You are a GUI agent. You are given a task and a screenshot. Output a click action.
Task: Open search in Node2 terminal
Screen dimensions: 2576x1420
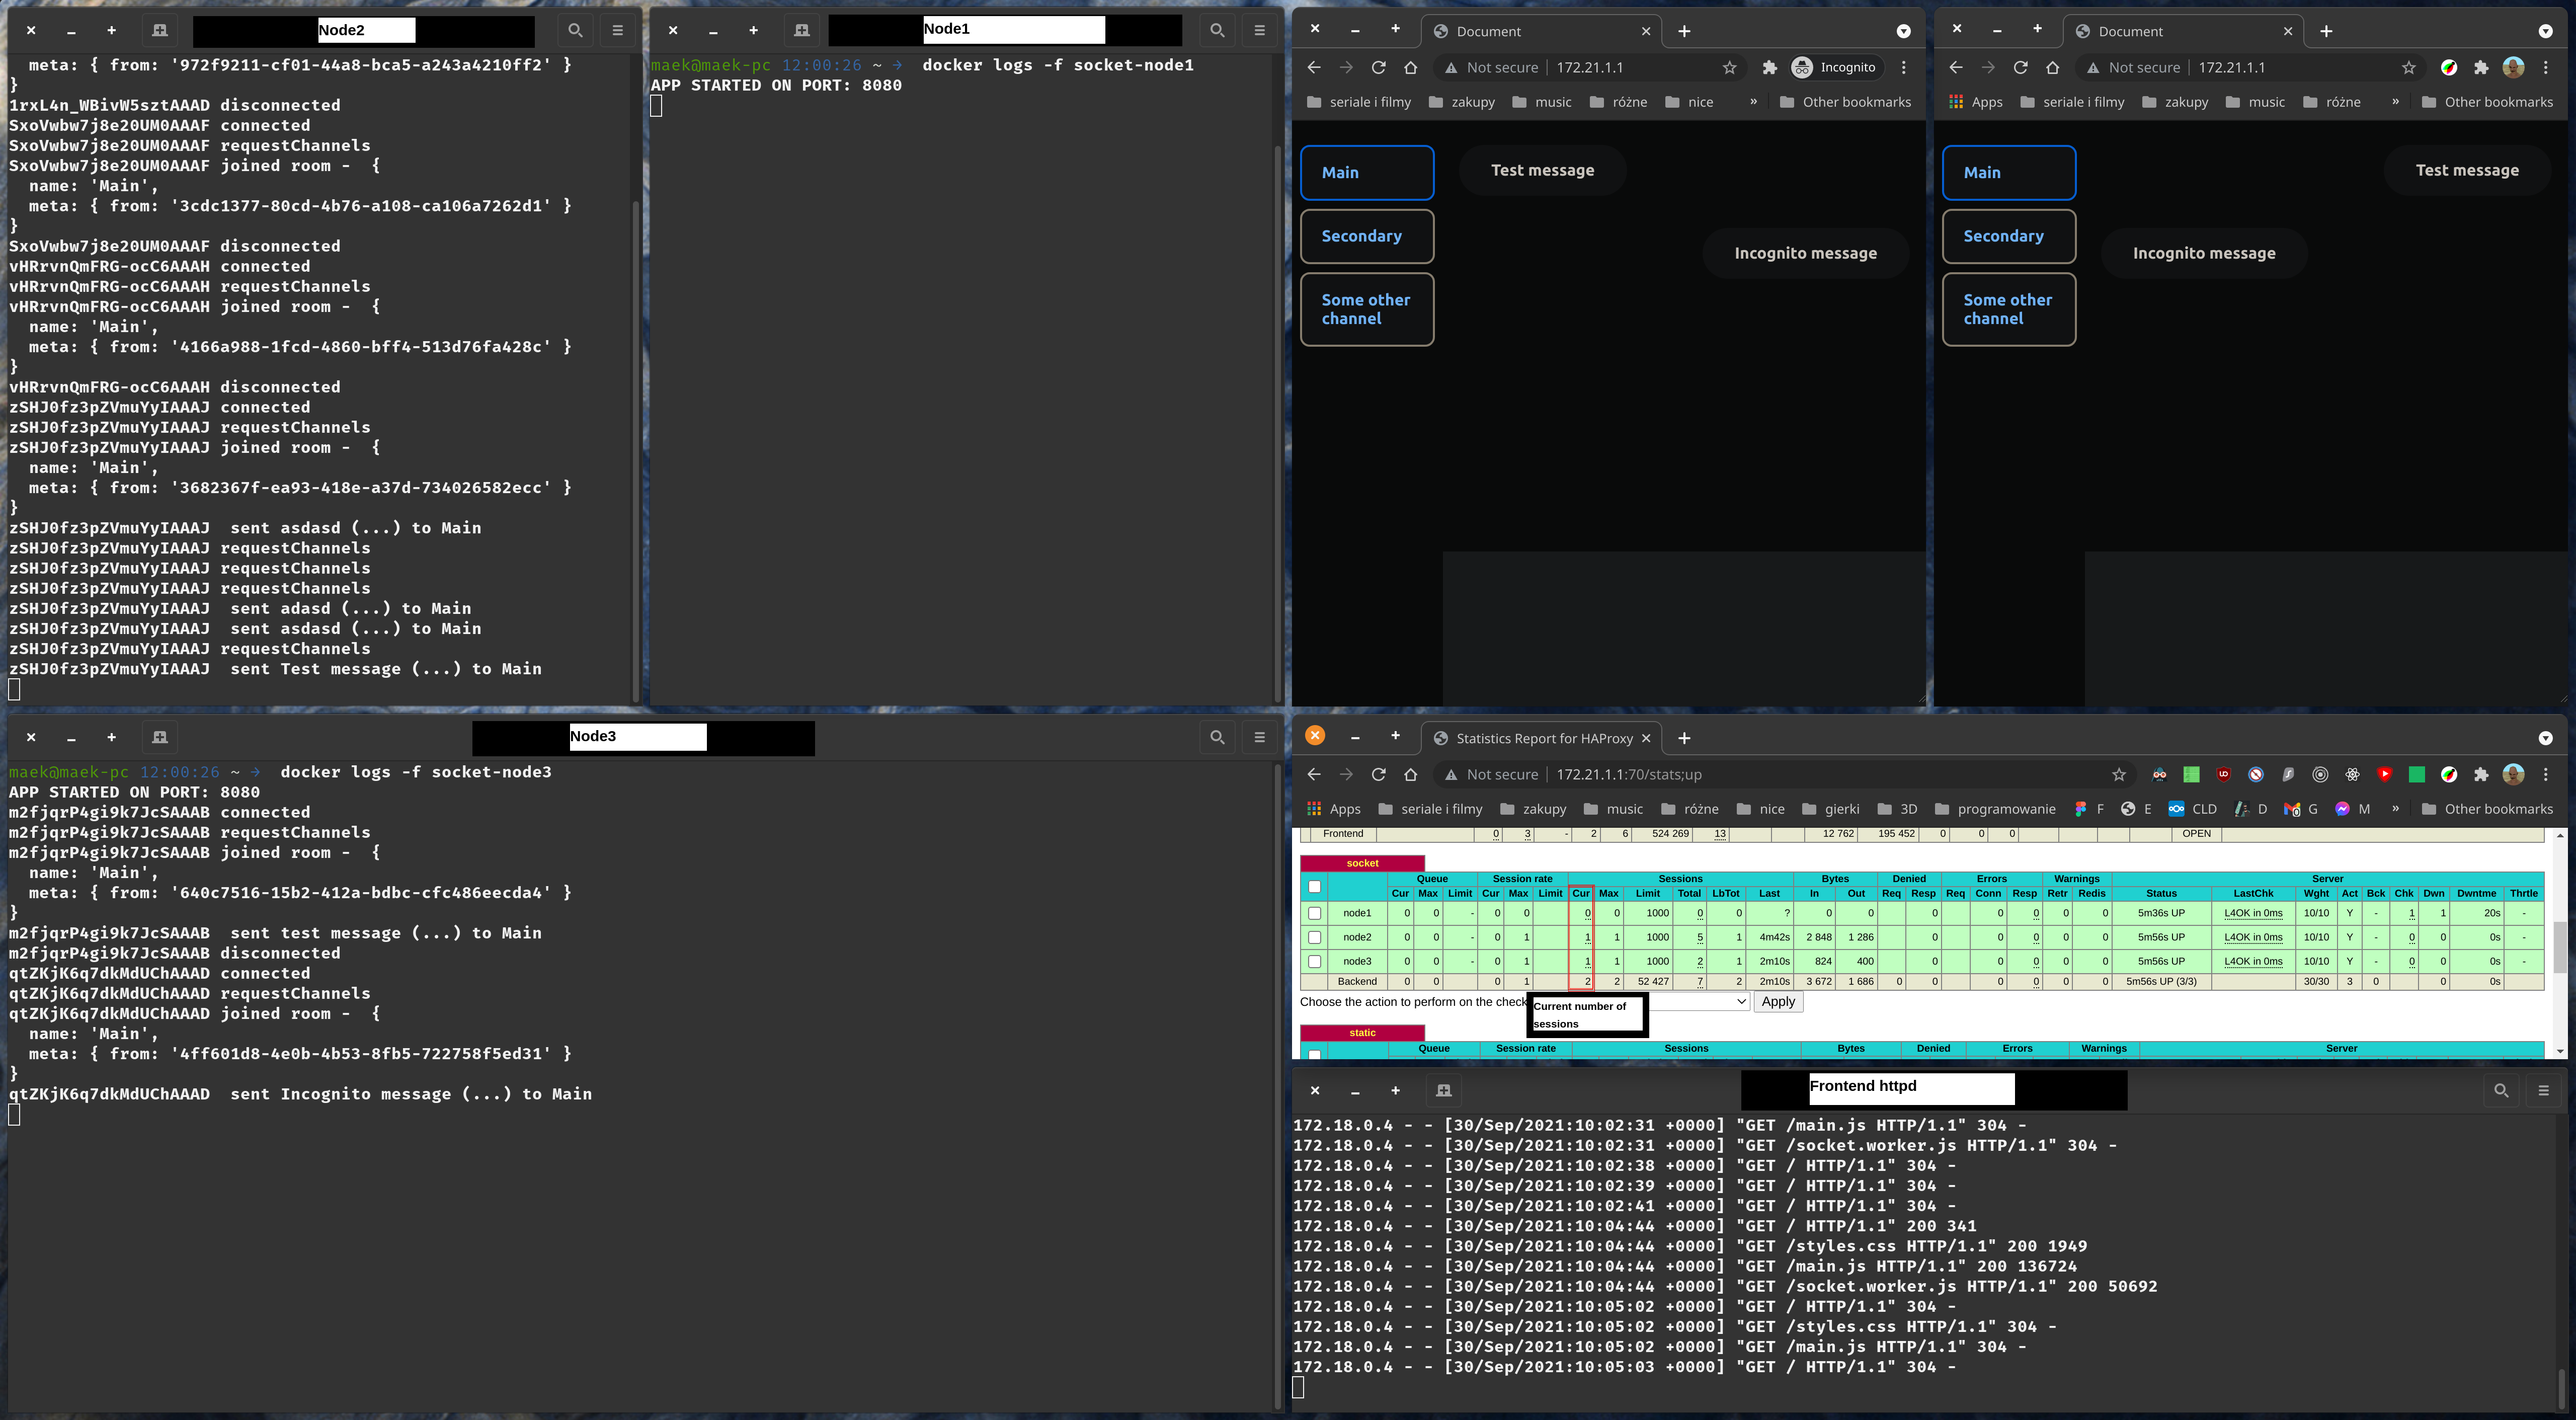(x=575, y=30)
